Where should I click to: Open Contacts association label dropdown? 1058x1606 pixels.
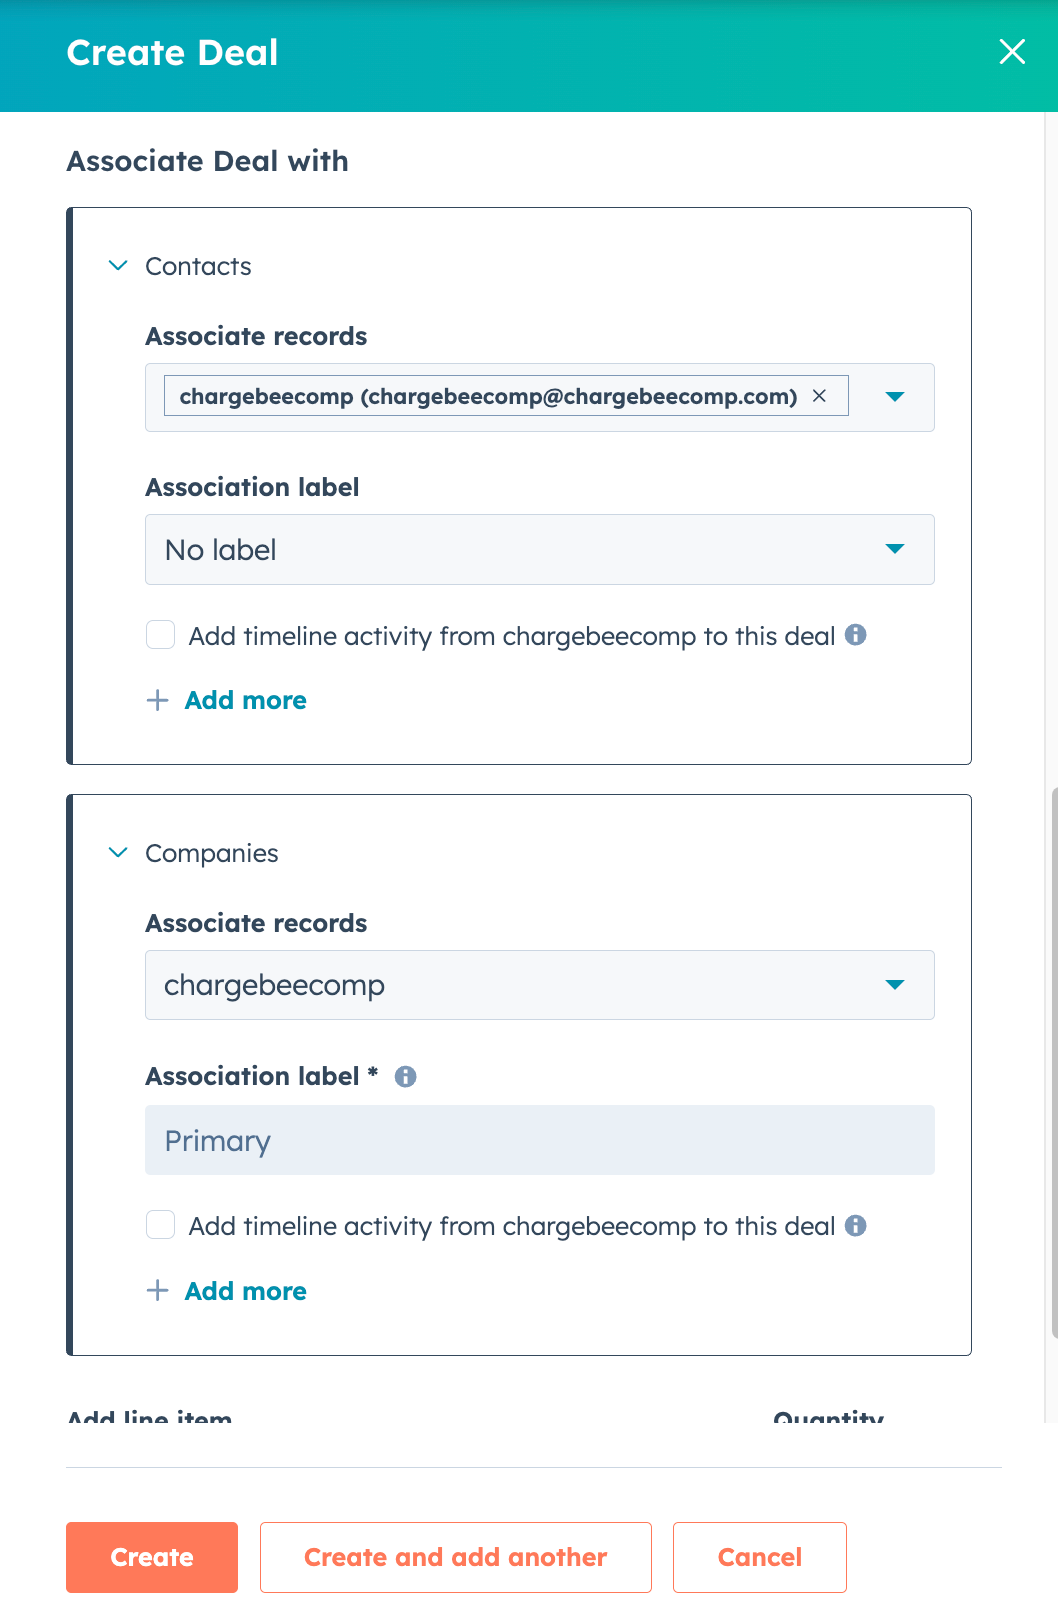pyautogui.click(x=539, y=550)
